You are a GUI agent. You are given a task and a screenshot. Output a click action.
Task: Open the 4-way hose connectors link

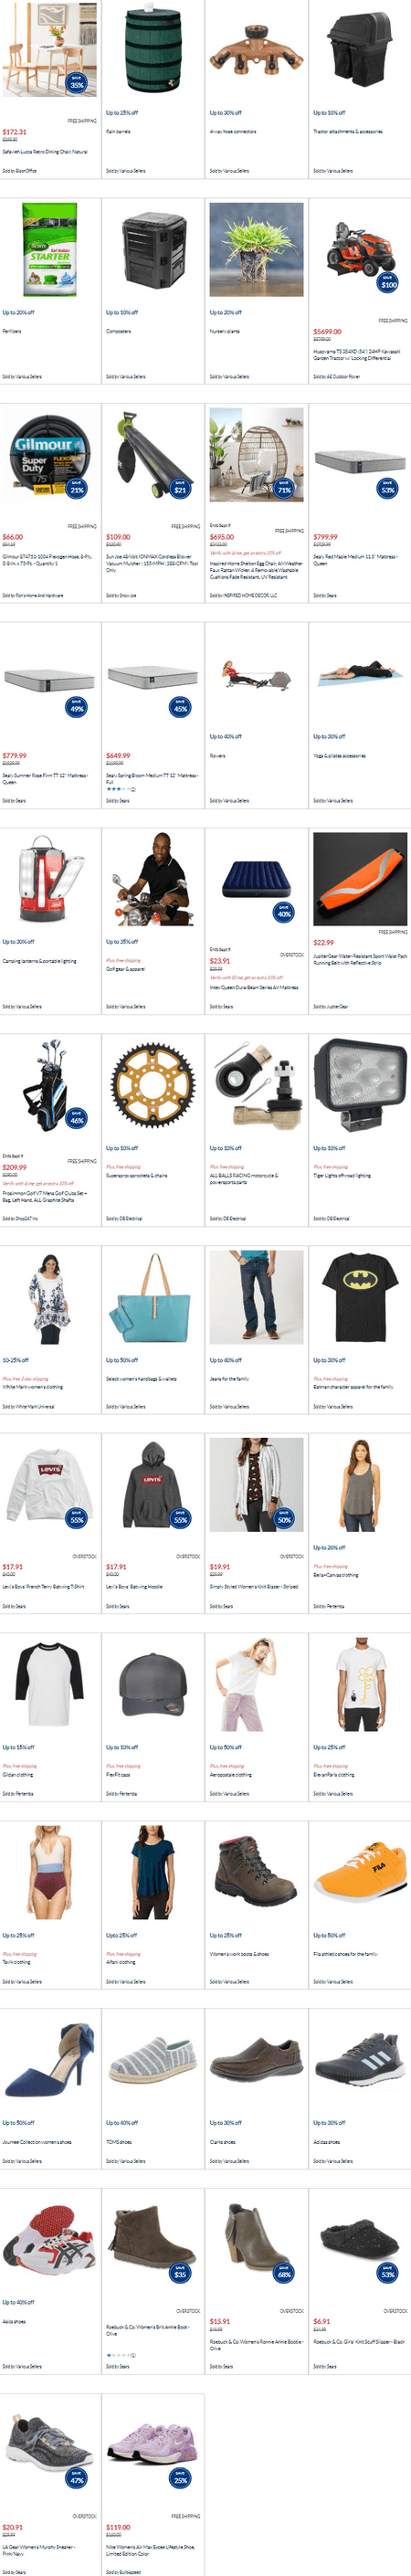(x=233, y=131)
